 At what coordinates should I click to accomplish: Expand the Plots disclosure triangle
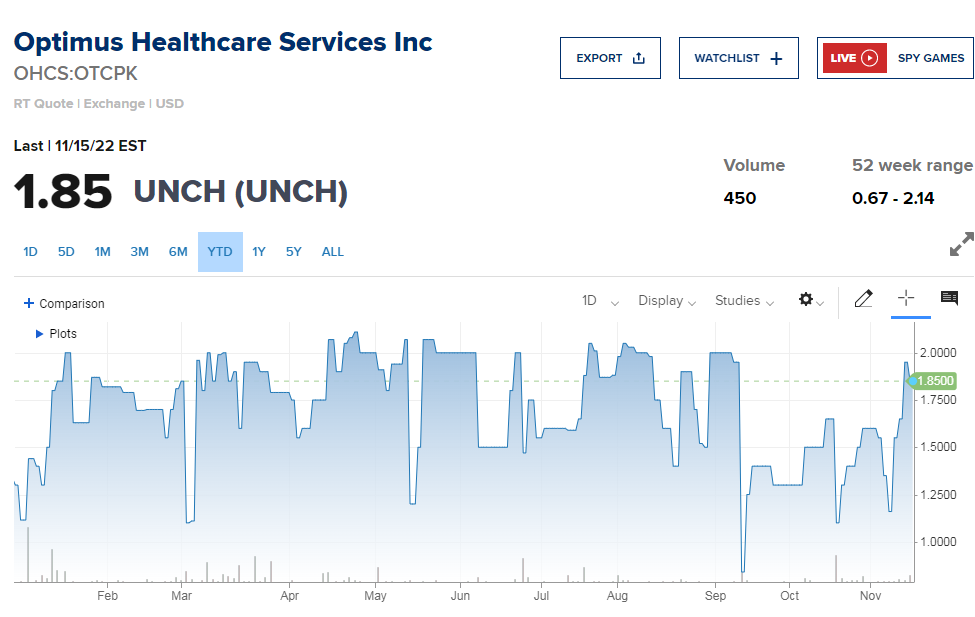click(39, 334)
